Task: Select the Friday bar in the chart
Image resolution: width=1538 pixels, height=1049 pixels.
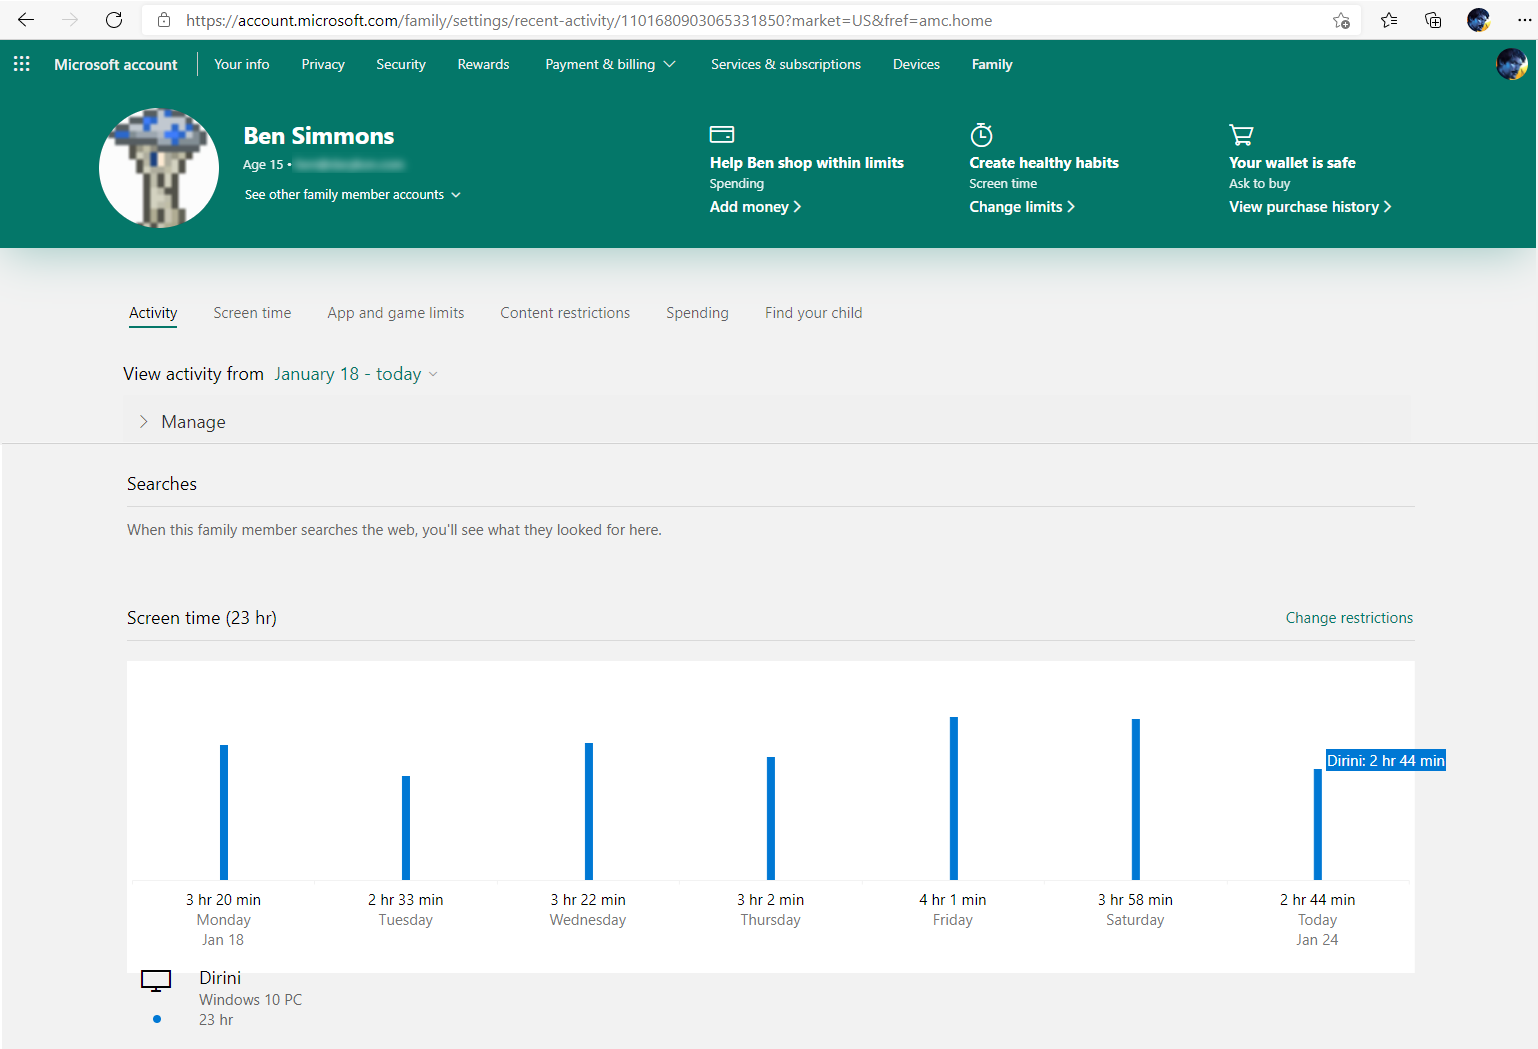Action: click(954, 798)
